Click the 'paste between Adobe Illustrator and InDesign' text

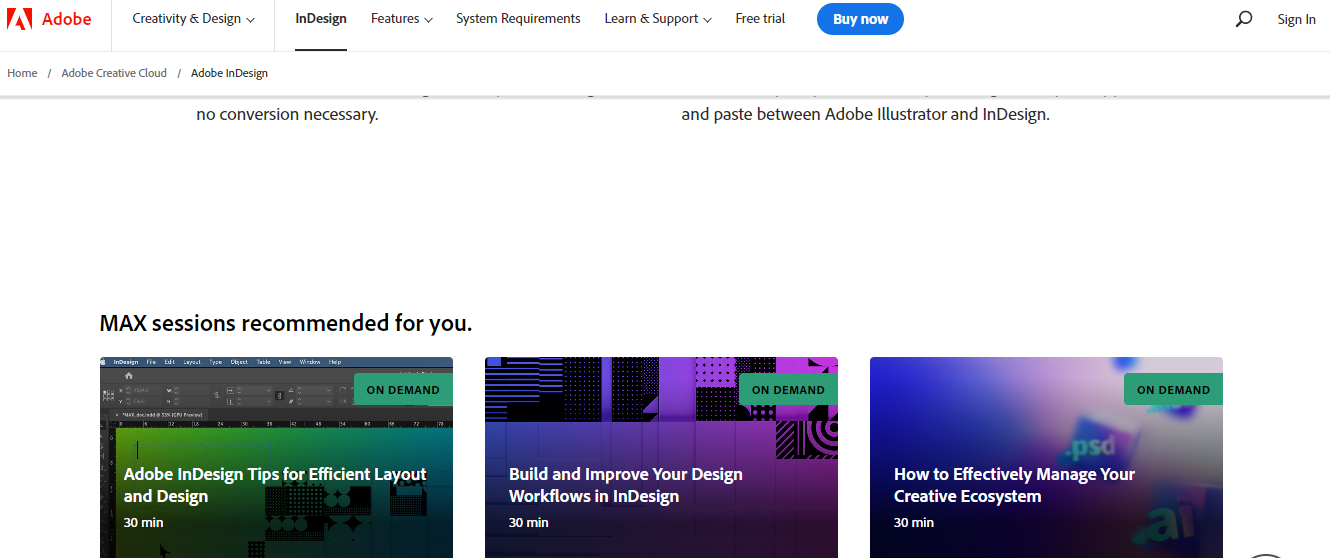pos(880,114)
